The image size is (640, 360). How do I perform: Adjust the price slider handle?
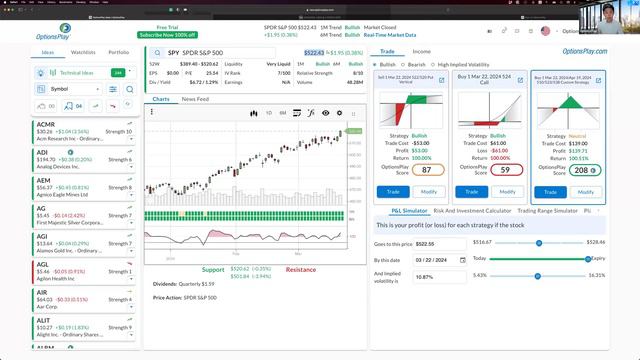539,243
